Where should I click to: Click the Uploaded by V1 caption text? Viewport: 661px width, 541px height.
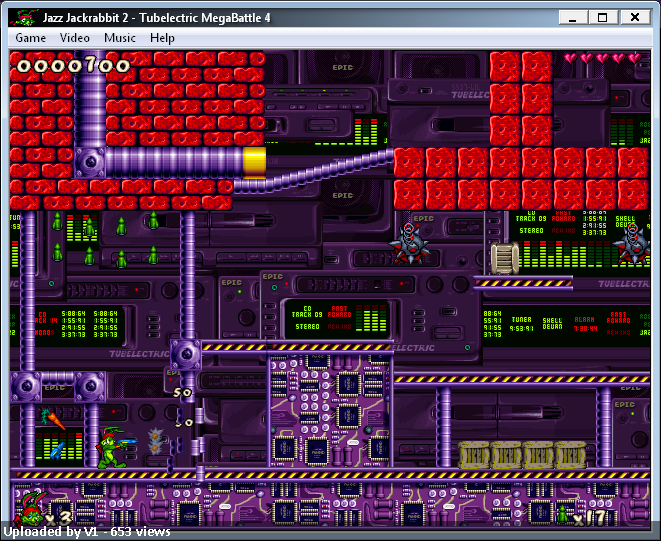click(x=87, y=532)
